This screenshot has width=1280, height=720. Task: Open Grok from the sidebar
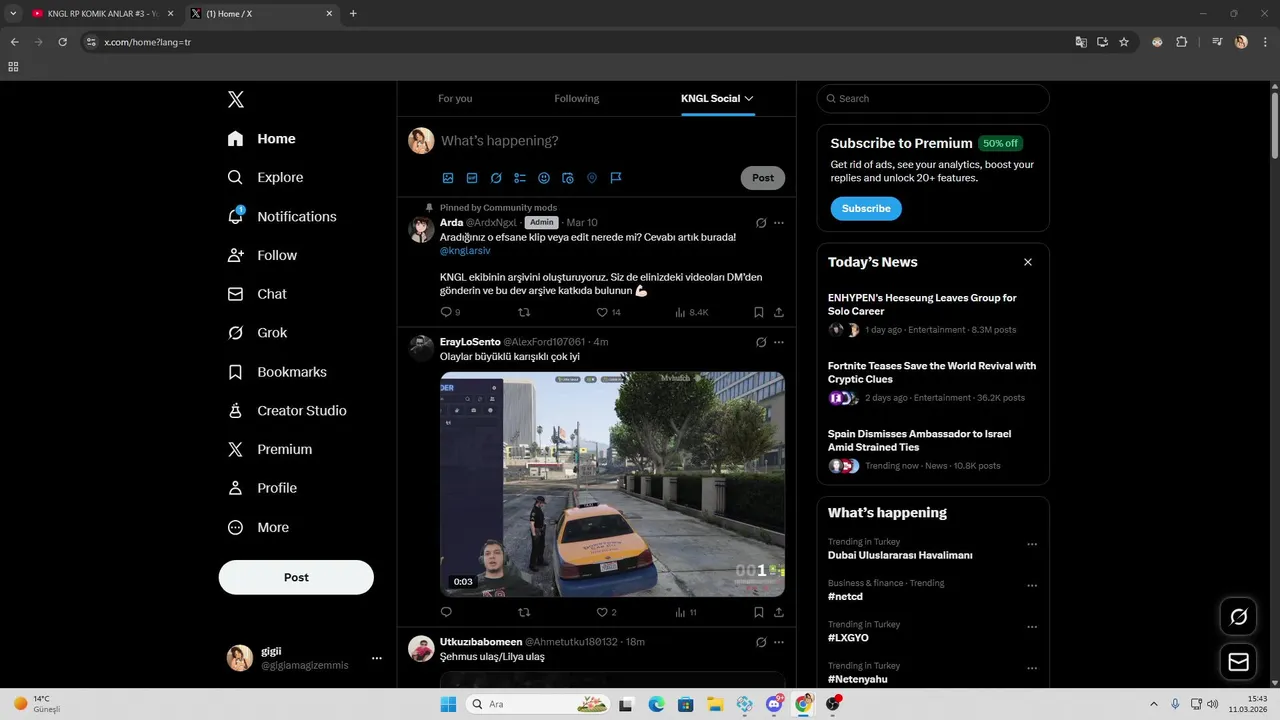(x=257, y=333)
